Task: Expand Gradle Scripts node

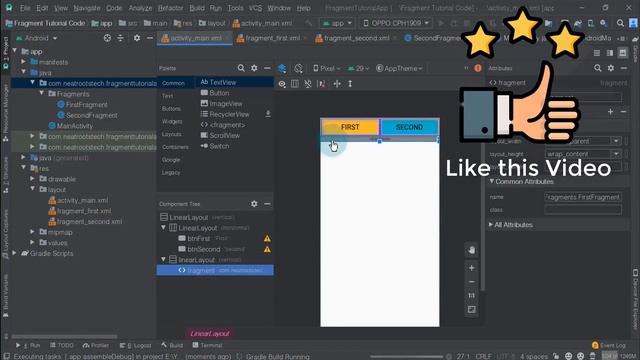Action: pyautogui.click(x=15, y=253)
